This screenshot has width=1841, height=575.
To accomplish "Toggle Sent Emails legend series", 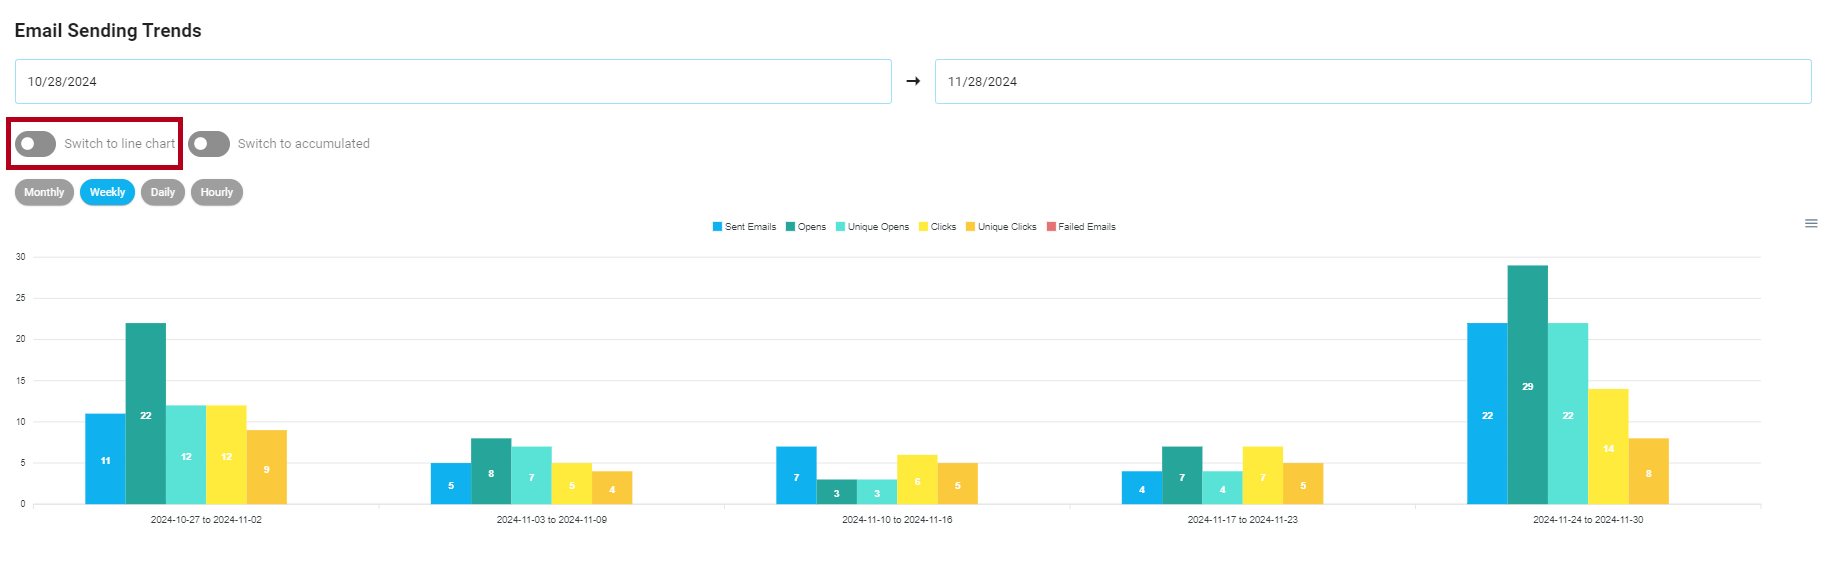I will click(744, 227).
